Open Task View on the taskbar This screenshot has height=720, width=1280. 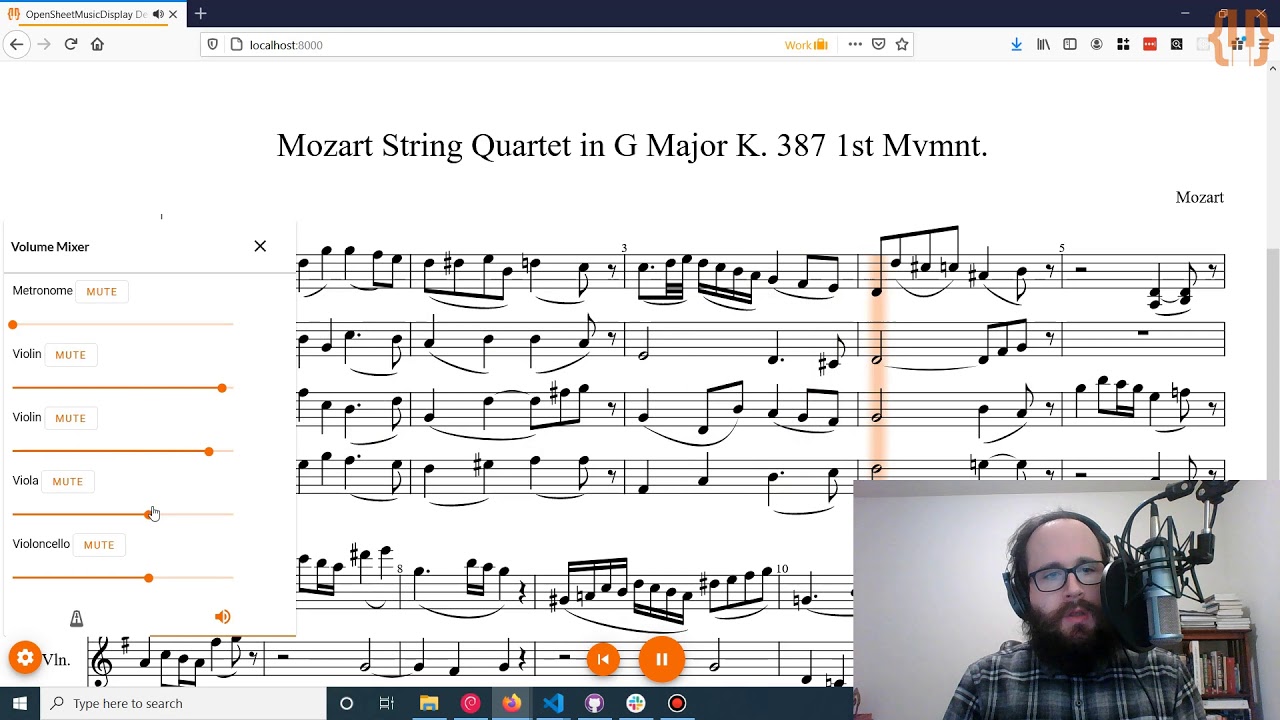[x=387, y=703]
